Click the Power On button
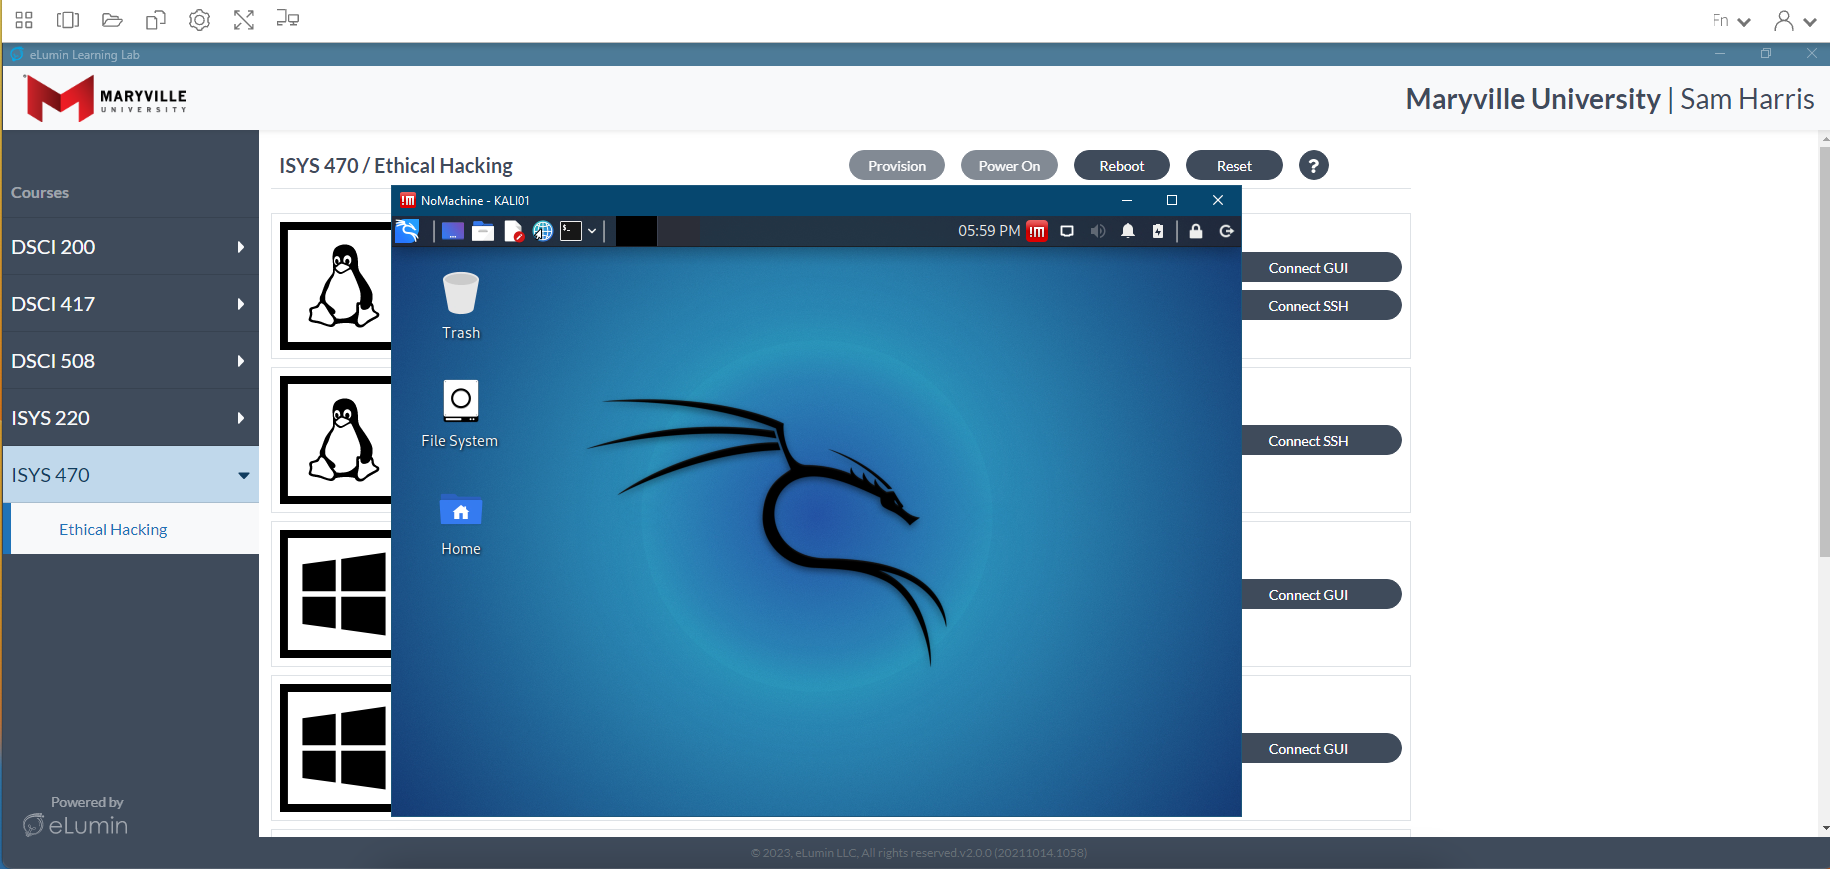 (1009, 166)
